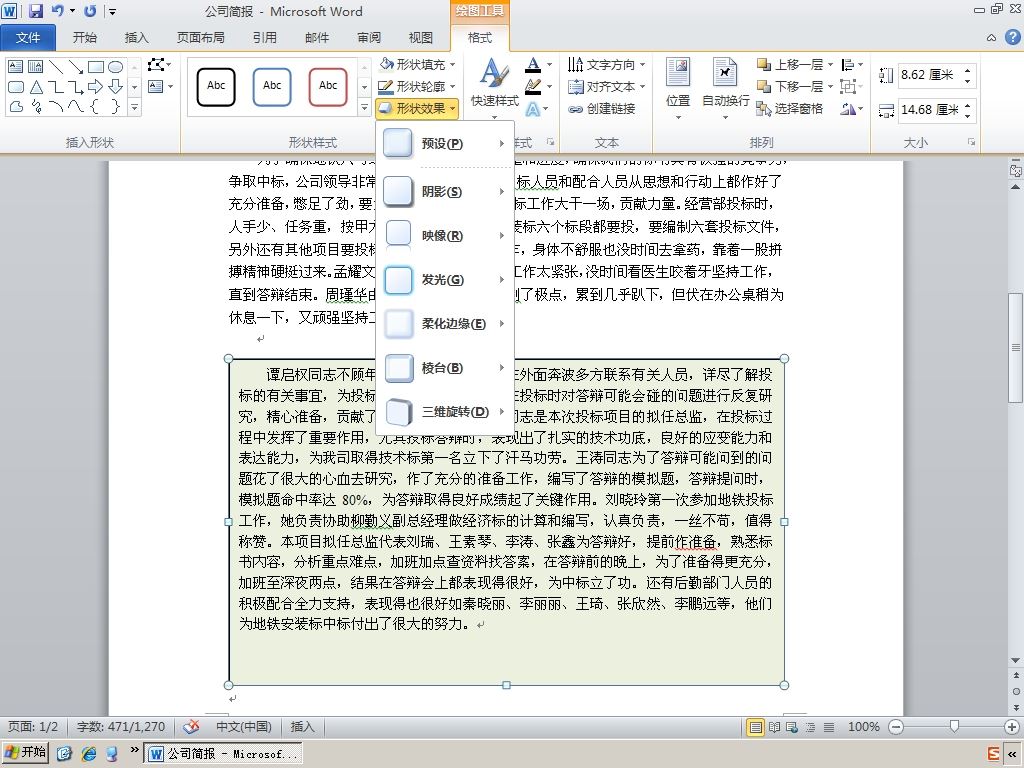Select the text box shape in the gallery
The height and width of the screenshot is (768, 1024).
point(16,67)
